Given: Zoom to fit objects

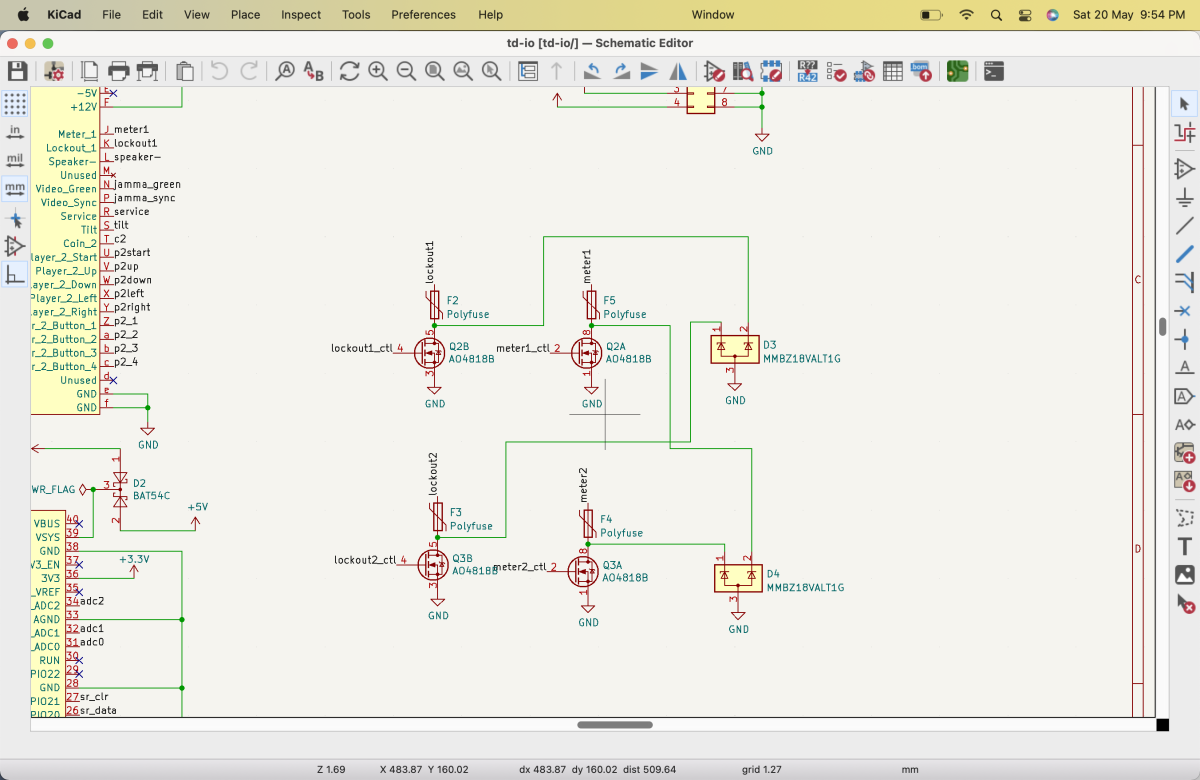Looking at the screenshot, I should pyautogui.click(x=463, y=71).
